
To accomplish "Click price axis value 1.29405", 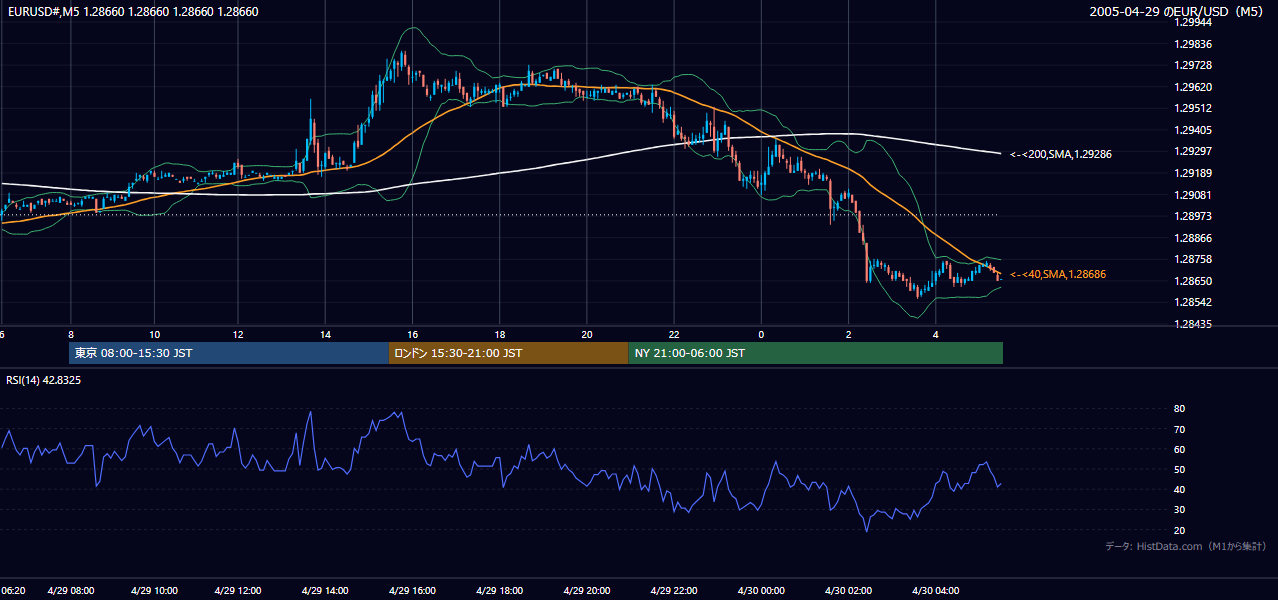I will pyautogui.click(x=1192, y=130).
